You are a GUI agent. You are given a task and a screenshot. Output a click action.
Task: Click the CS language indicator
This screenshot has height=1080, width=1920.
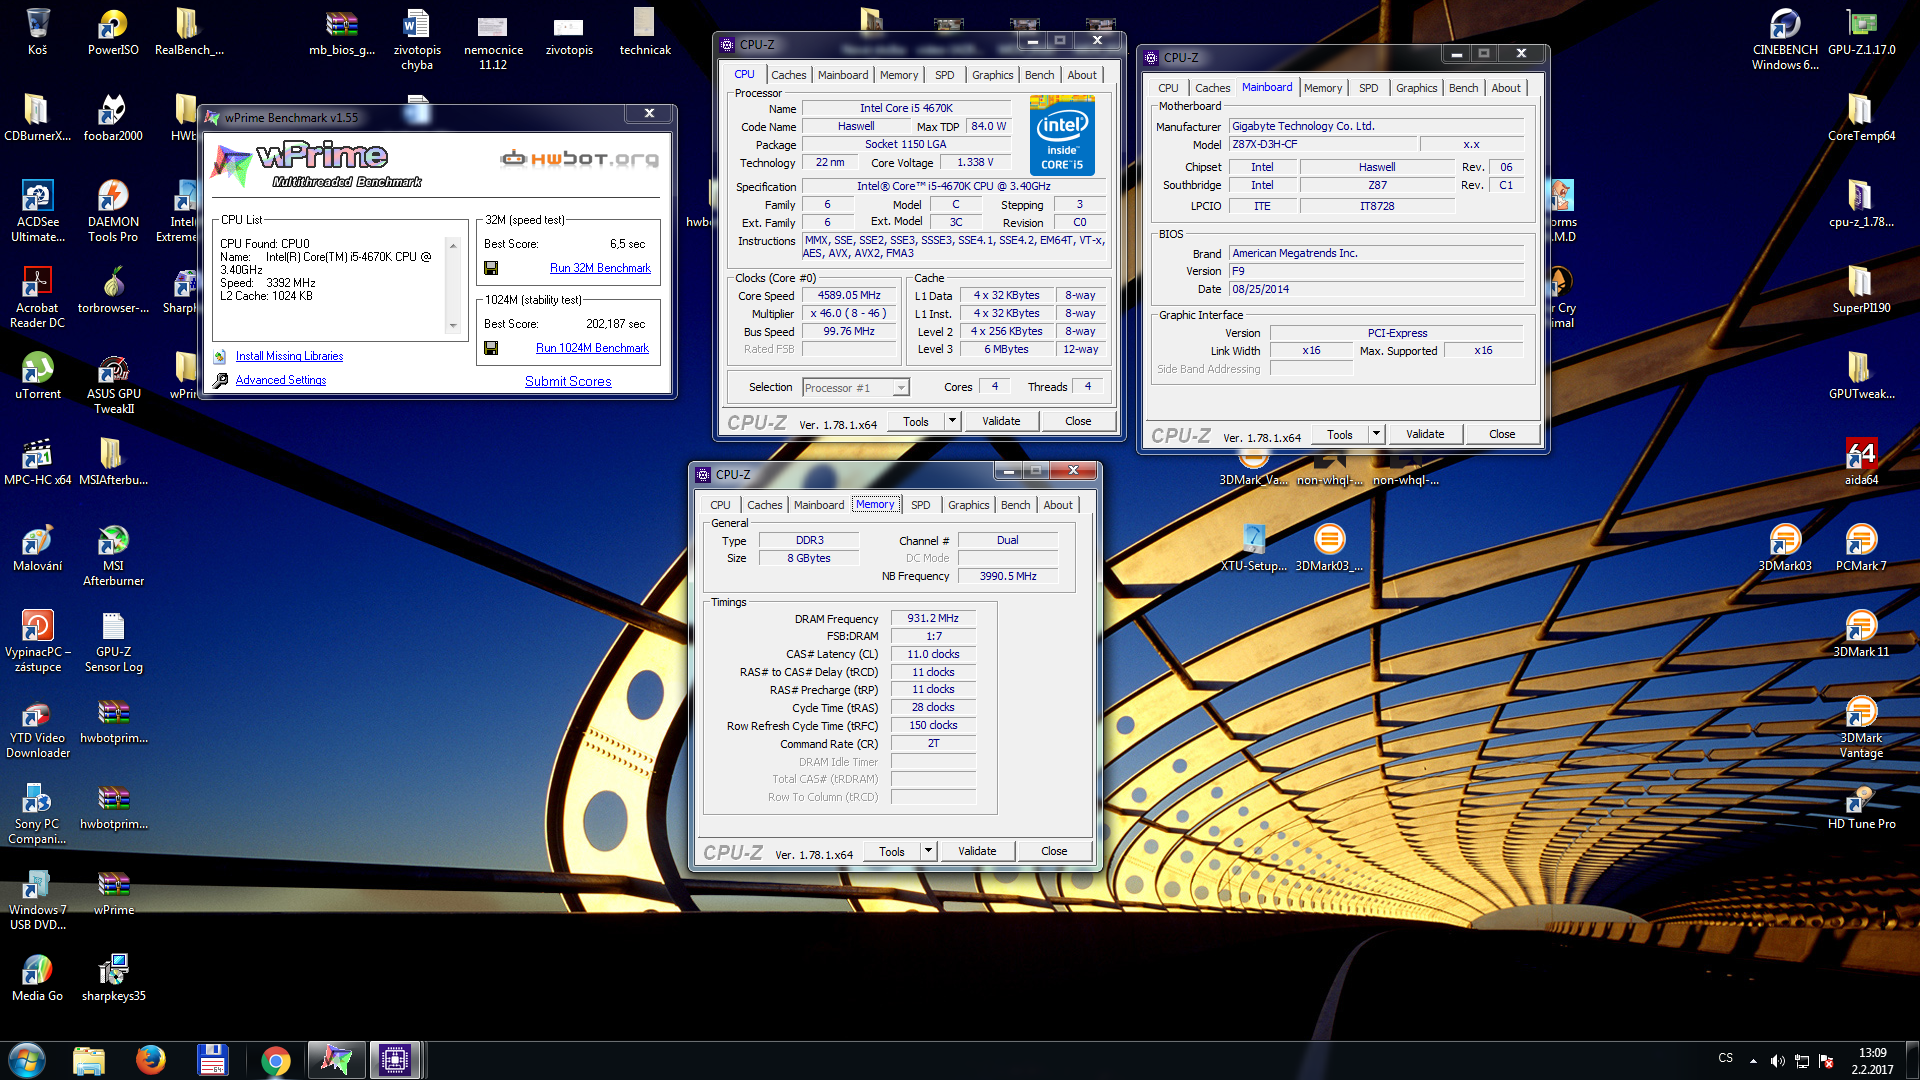[1726, 1058]
